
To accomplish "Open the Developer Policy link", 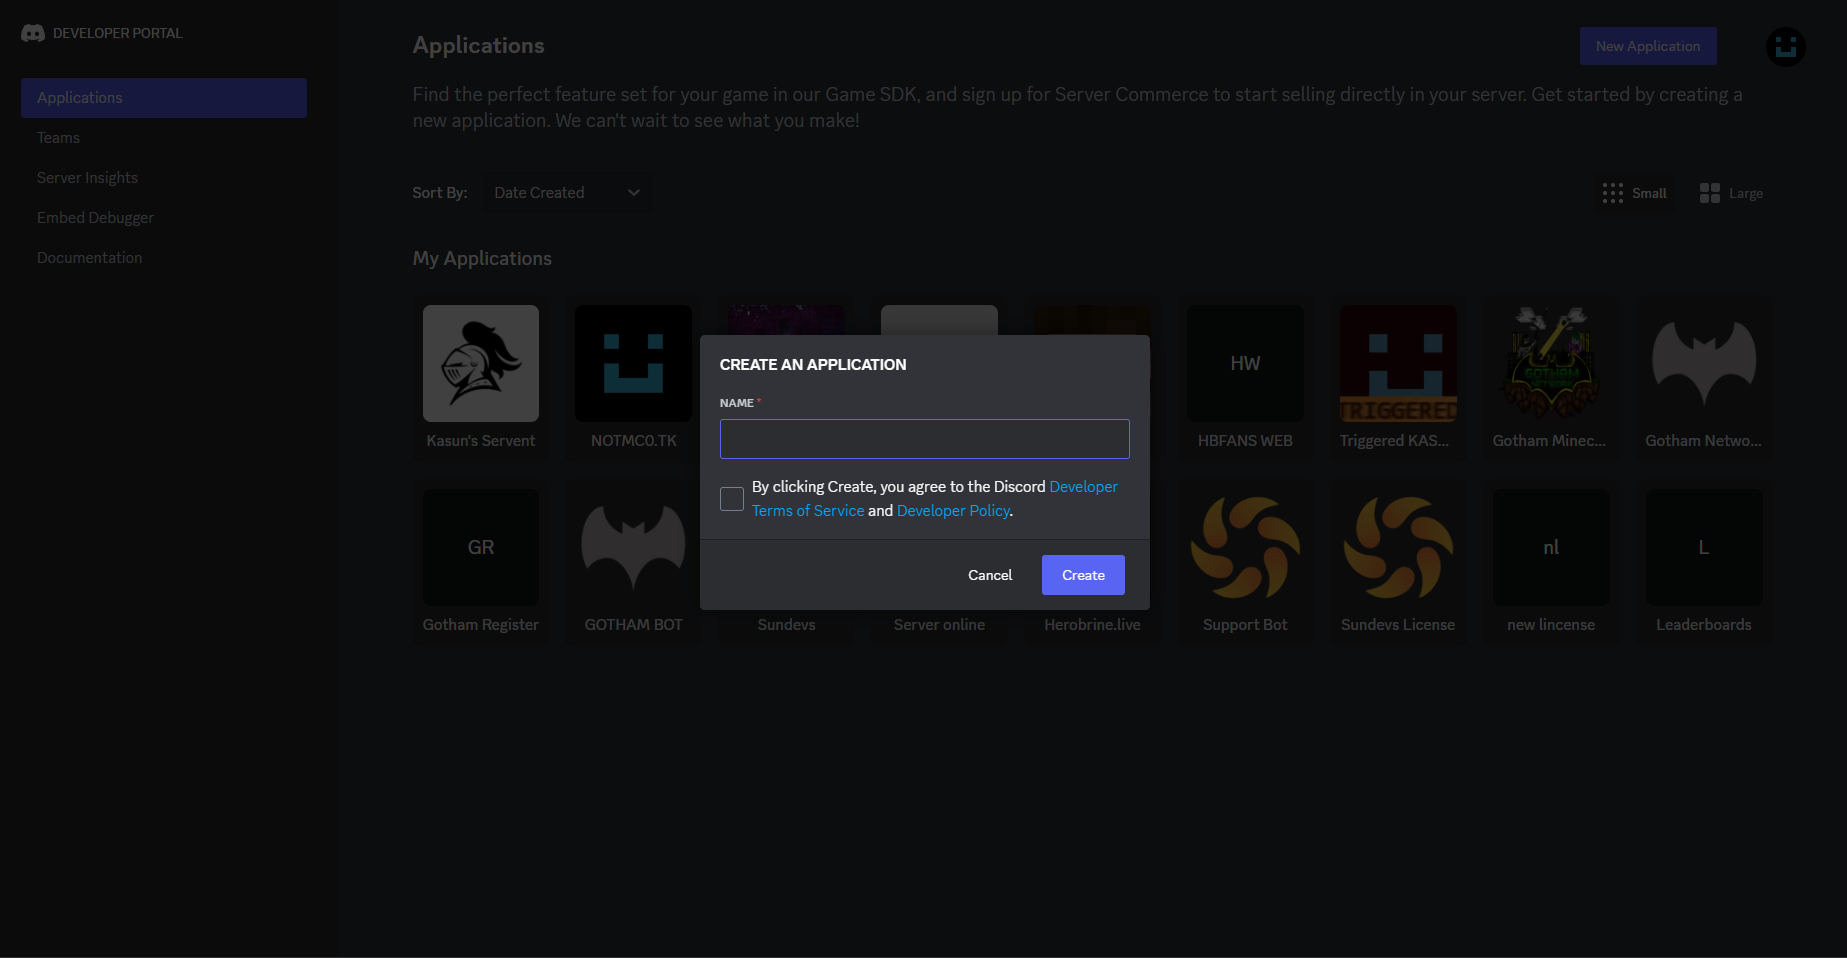I will pos(953,511).
